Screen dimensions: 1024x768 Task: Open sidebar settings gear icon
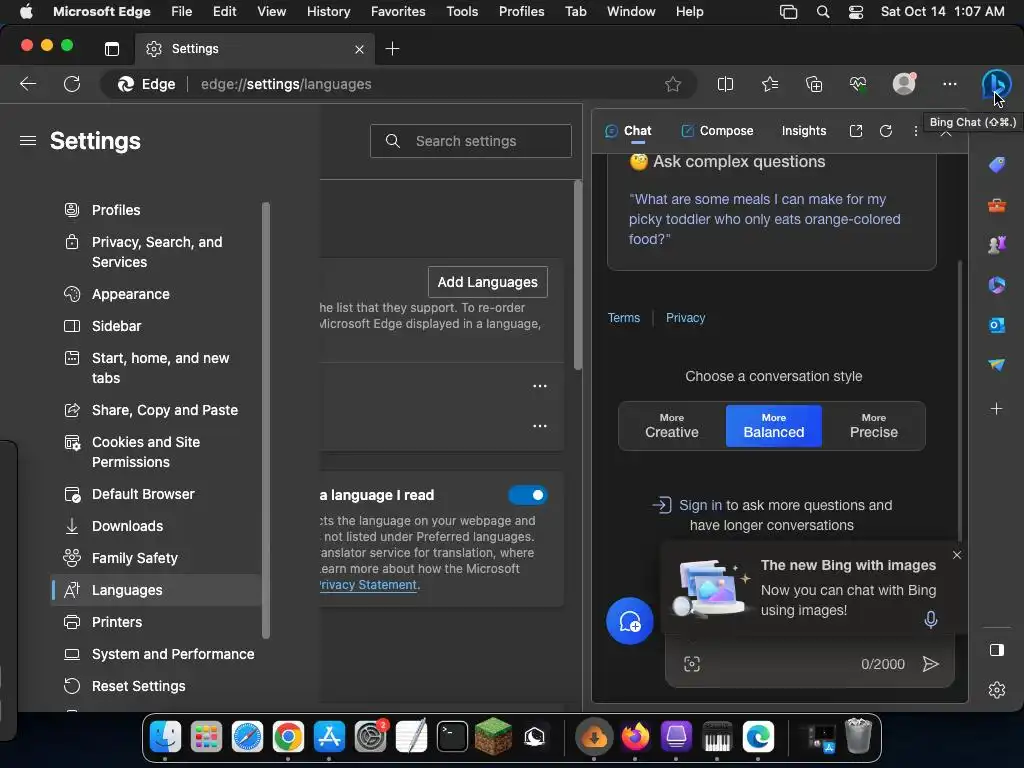pos(997,690)
